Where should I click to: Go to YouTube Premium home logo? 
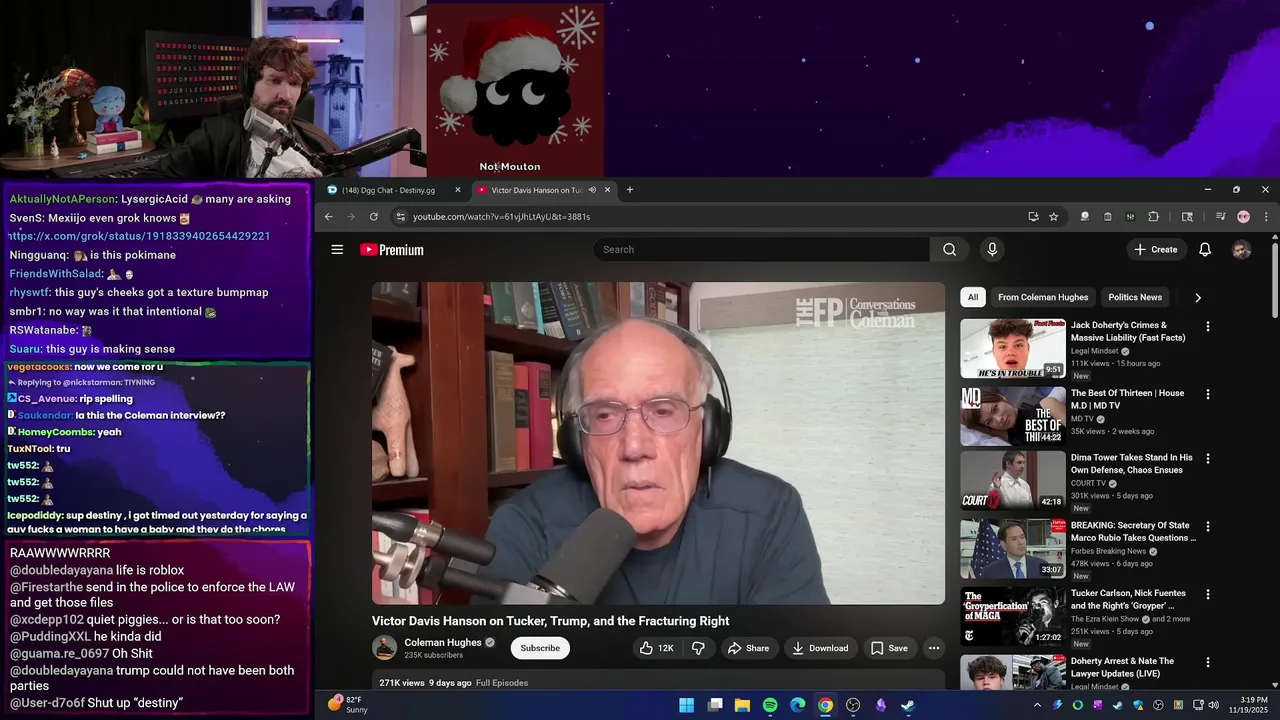point(392,250)
